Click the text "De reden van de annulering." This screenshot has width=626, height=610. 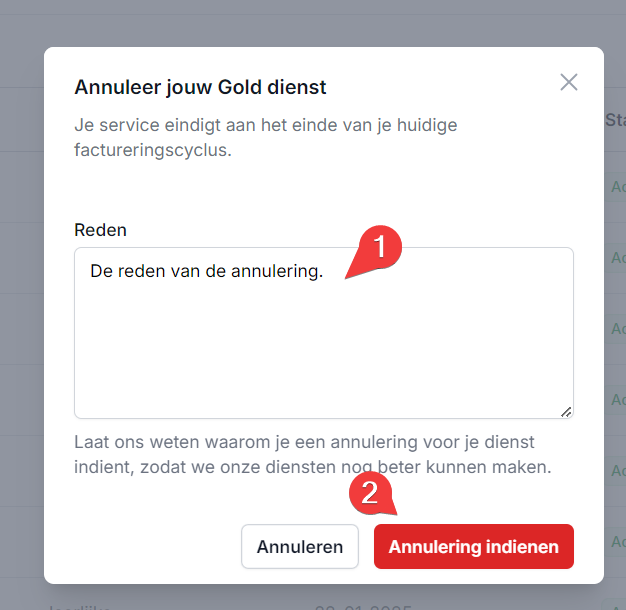coord(206,272)
